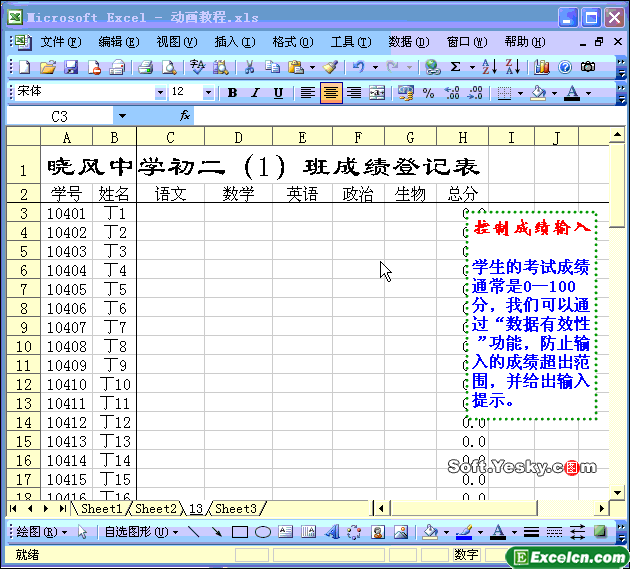Decrease decimal places
This screenshot has height=569, width=630.
475,93
